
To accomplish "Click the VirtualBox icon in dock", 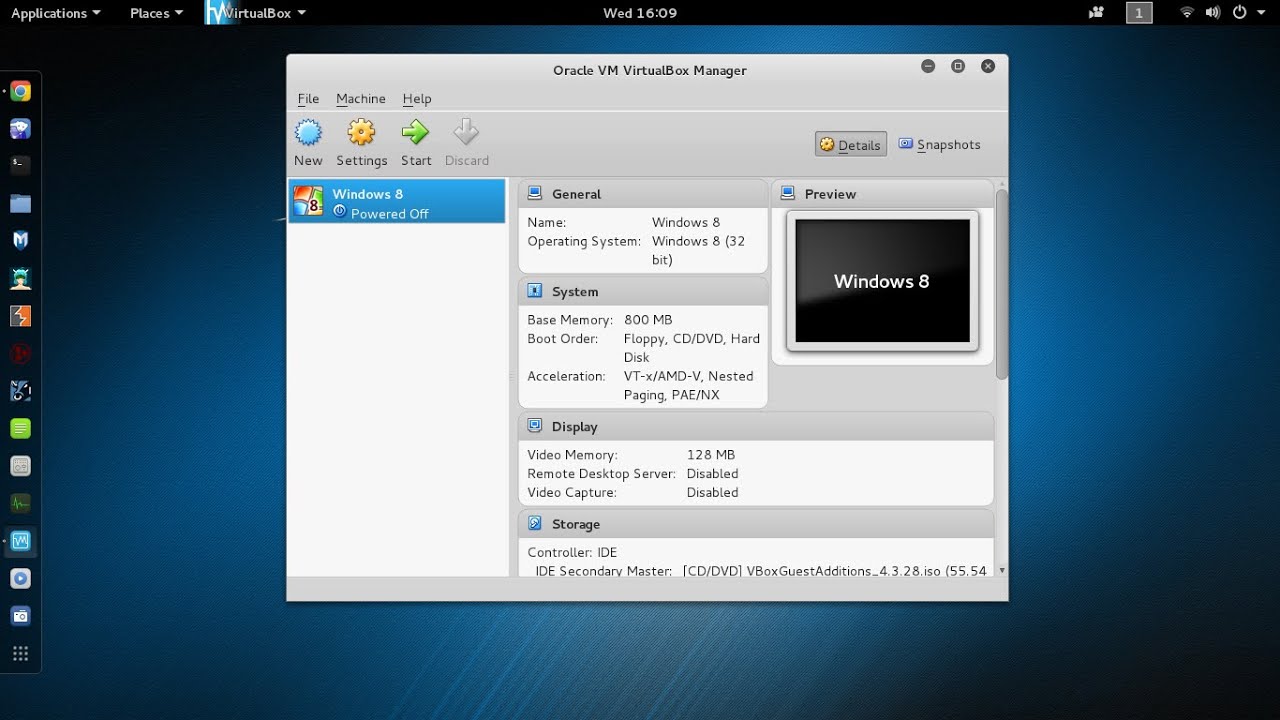I will 20,541.
